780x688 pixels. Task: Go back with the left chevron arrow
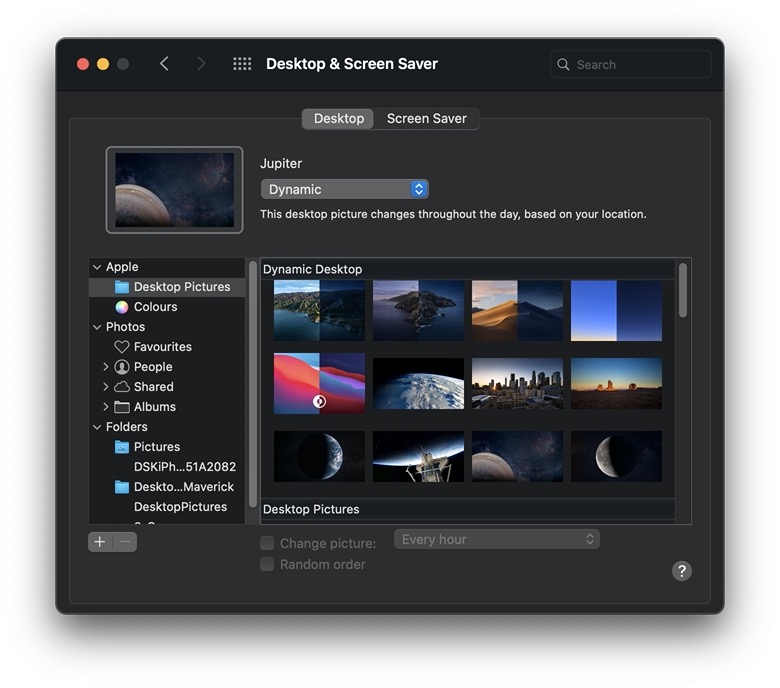tap(165, 64)
